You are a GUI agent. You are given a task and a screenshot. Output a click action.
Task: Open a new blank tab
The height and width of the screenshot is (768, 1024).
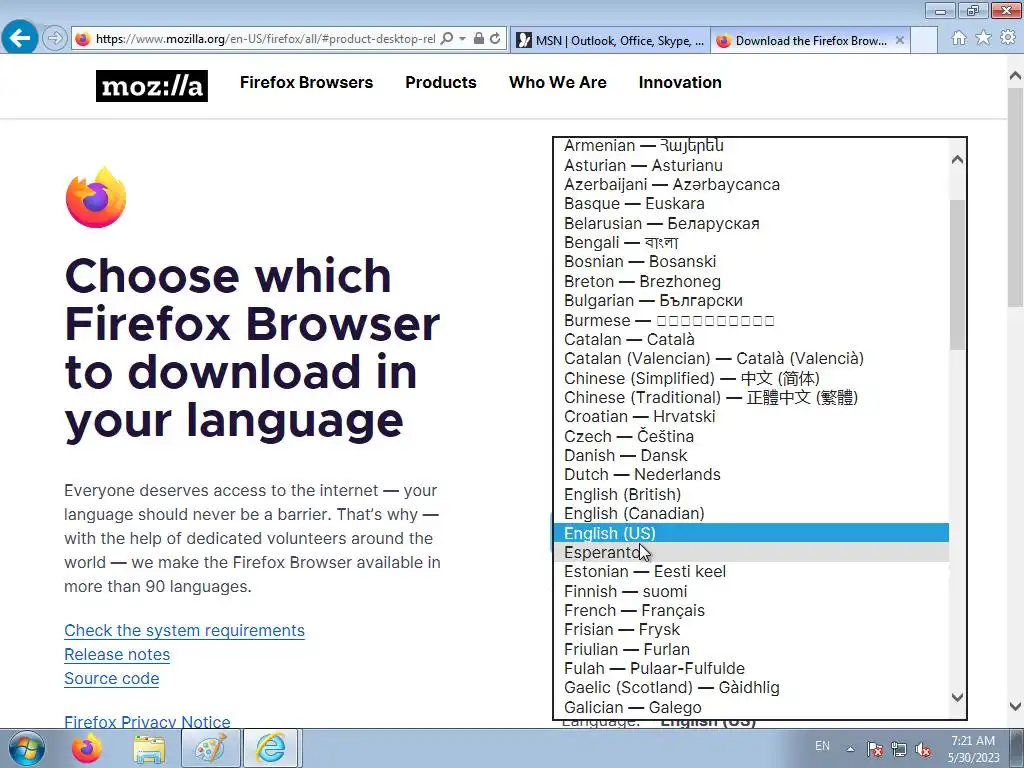924,40
